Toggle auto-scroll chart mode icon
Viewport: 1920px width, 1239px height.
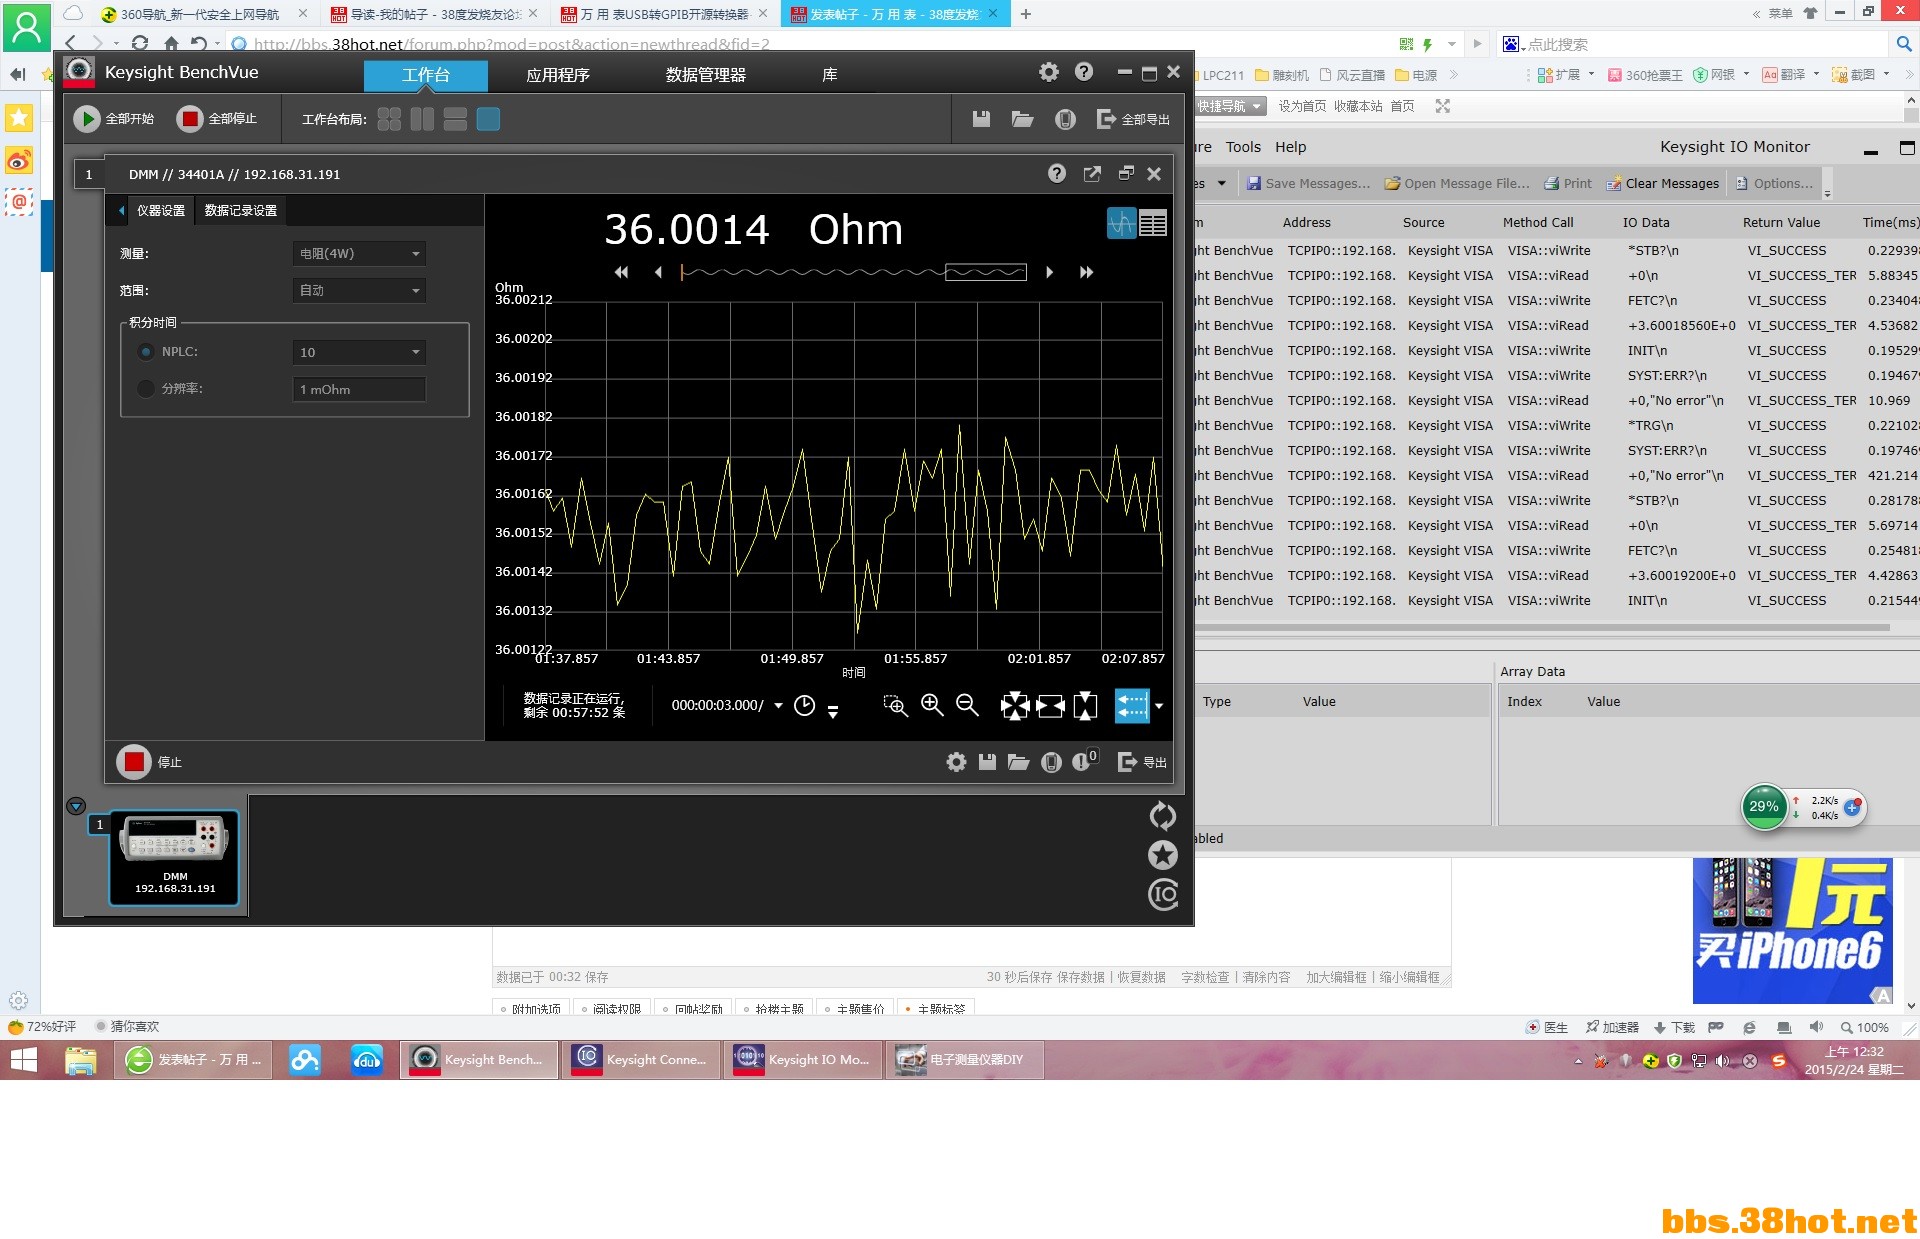coord(1132,706)
